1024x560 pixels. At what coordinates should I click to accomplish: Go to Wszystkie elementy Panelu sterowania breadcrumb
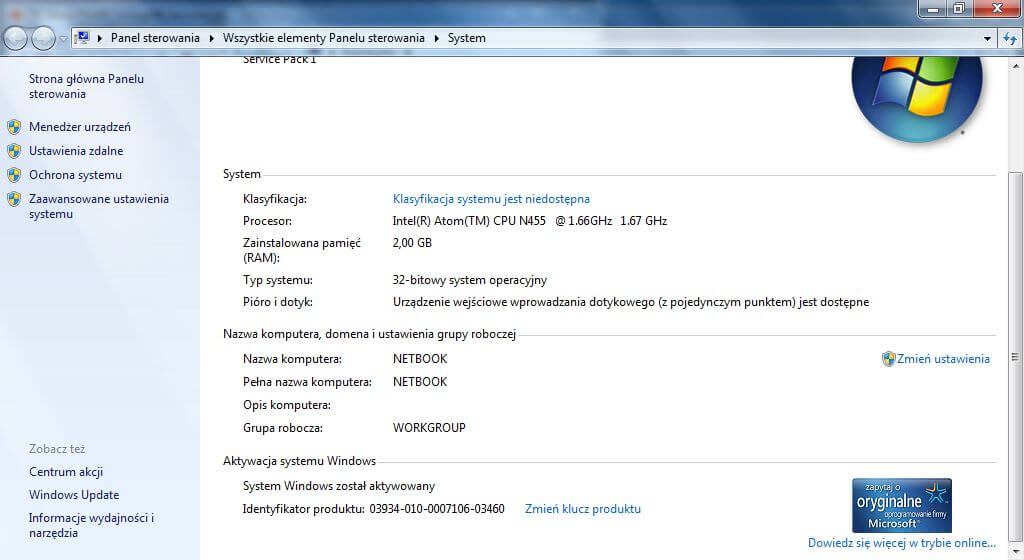pos(323,38)
